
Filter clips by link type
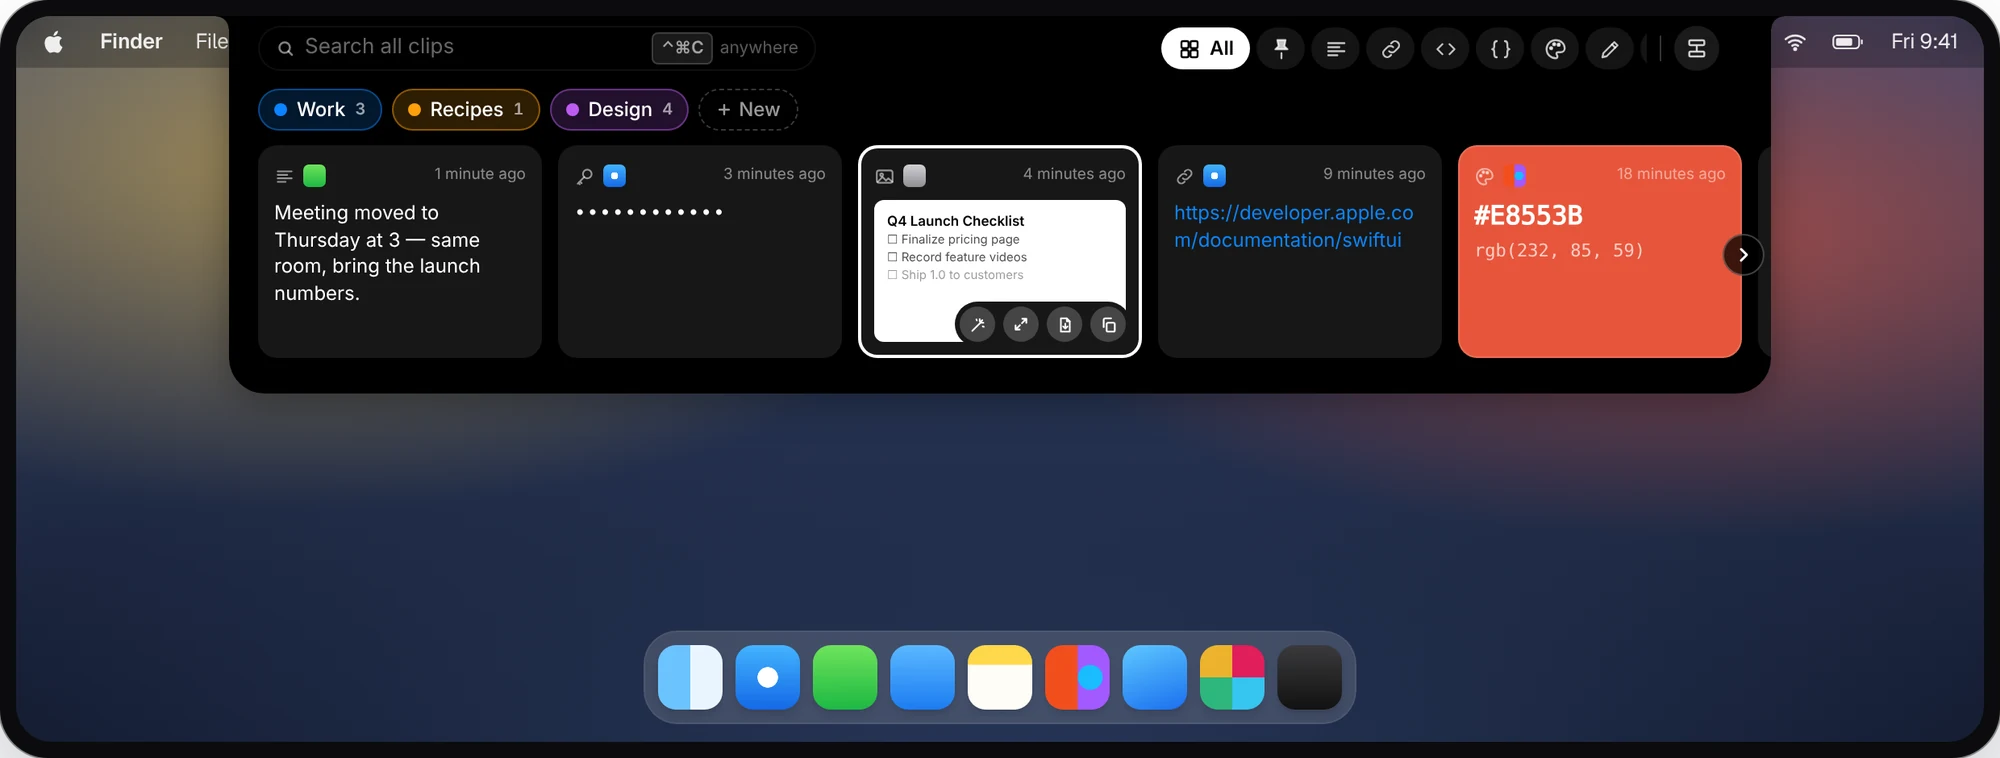click(x=1391, y=48)
